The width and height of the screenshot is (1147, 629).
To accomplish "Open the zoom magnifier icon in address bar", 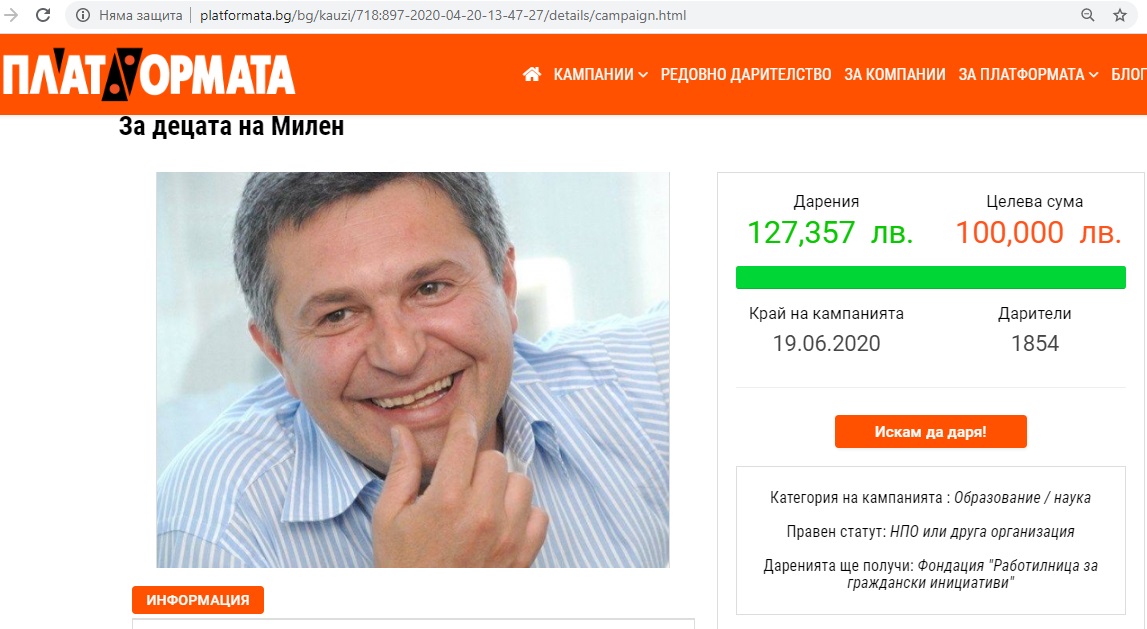I will [x=1088, y=15].
